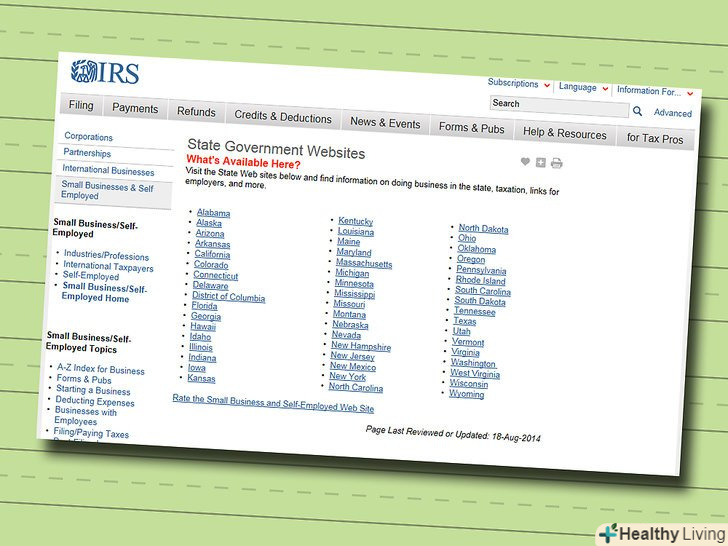
Task: Open the District of Columbia link
Action: point(228,297)
